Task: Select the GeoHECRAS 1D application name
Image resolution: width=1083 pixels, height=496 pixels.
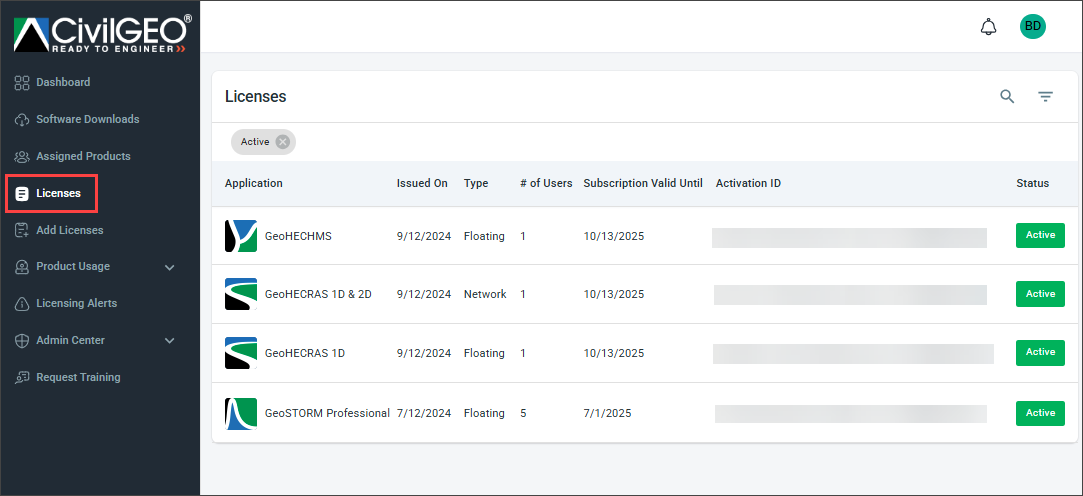Action: [305, 354]
